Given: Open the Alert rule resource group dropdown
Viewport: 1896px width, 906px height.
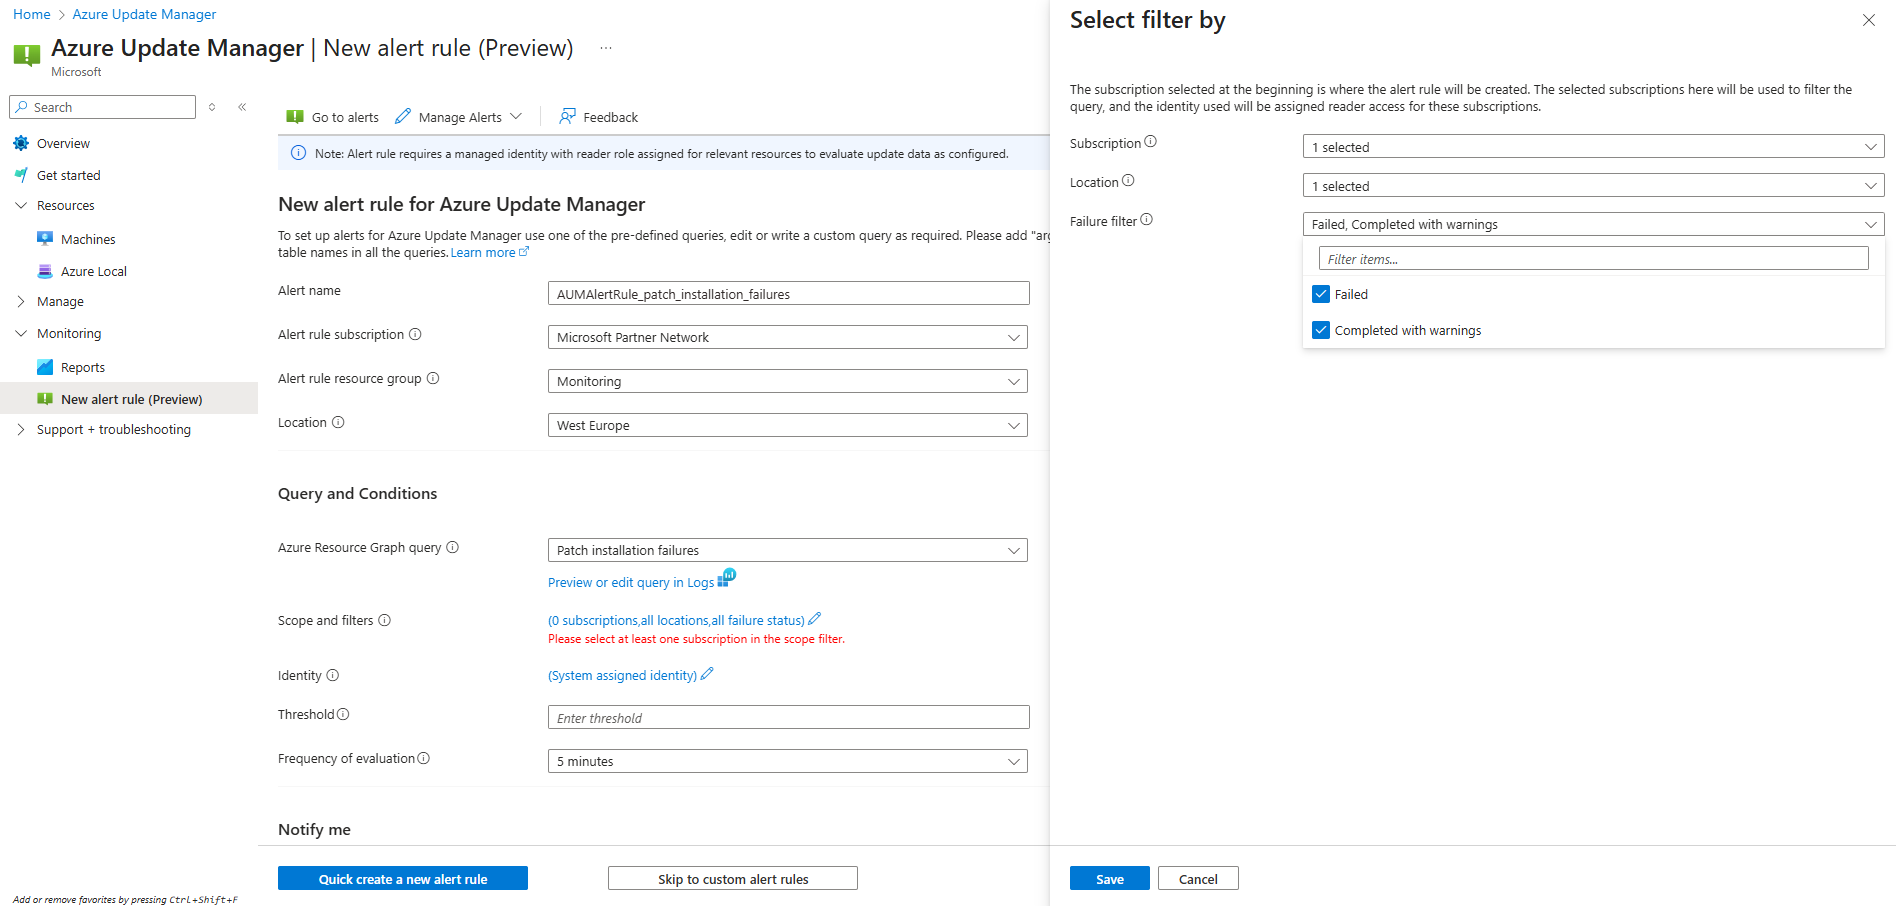Looking at the screenshot, I should (x=788, y=381).
